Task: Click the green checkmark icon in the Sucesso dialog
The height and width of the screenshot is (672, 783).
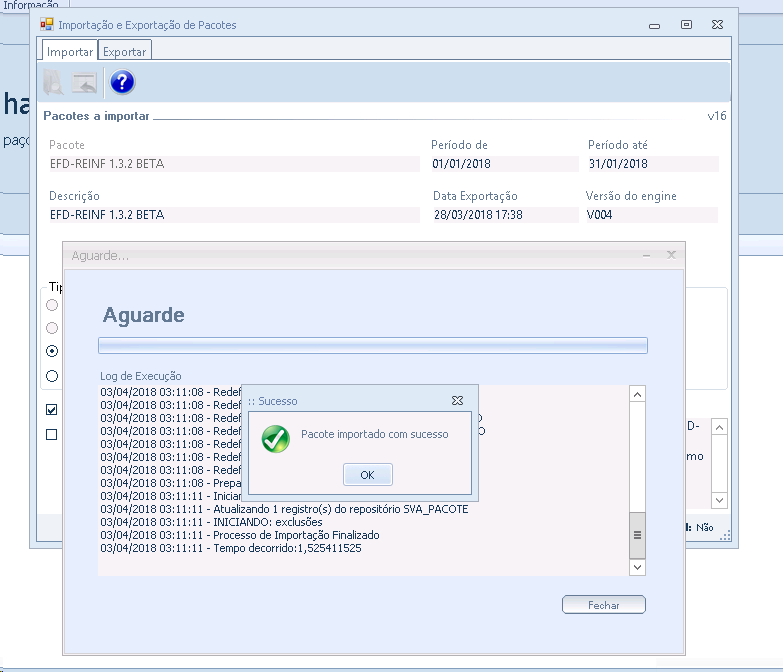Action: click(x=275, y=438)
